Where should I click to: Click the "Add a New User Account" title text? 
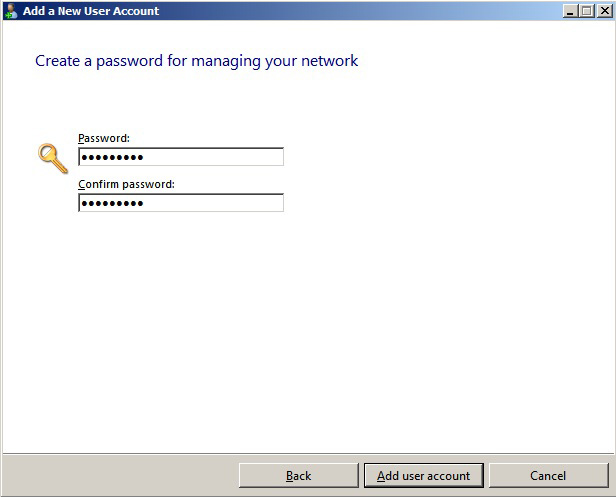click(x=91, y=11)
